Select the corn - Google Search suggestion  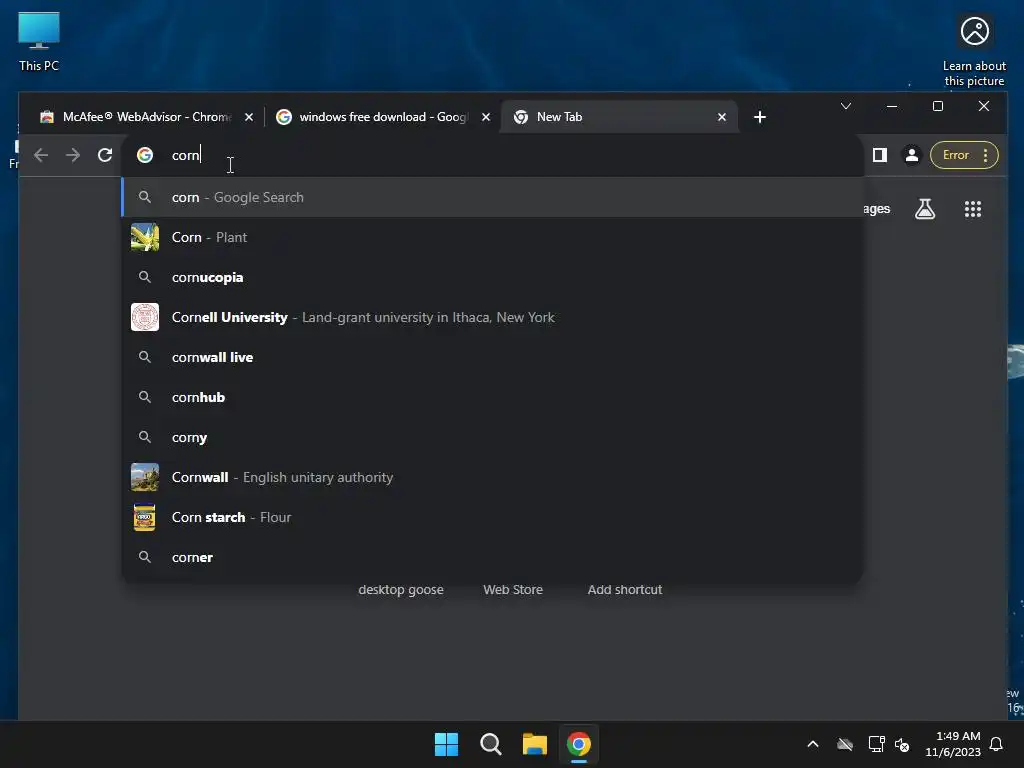(x=492, y=197)
